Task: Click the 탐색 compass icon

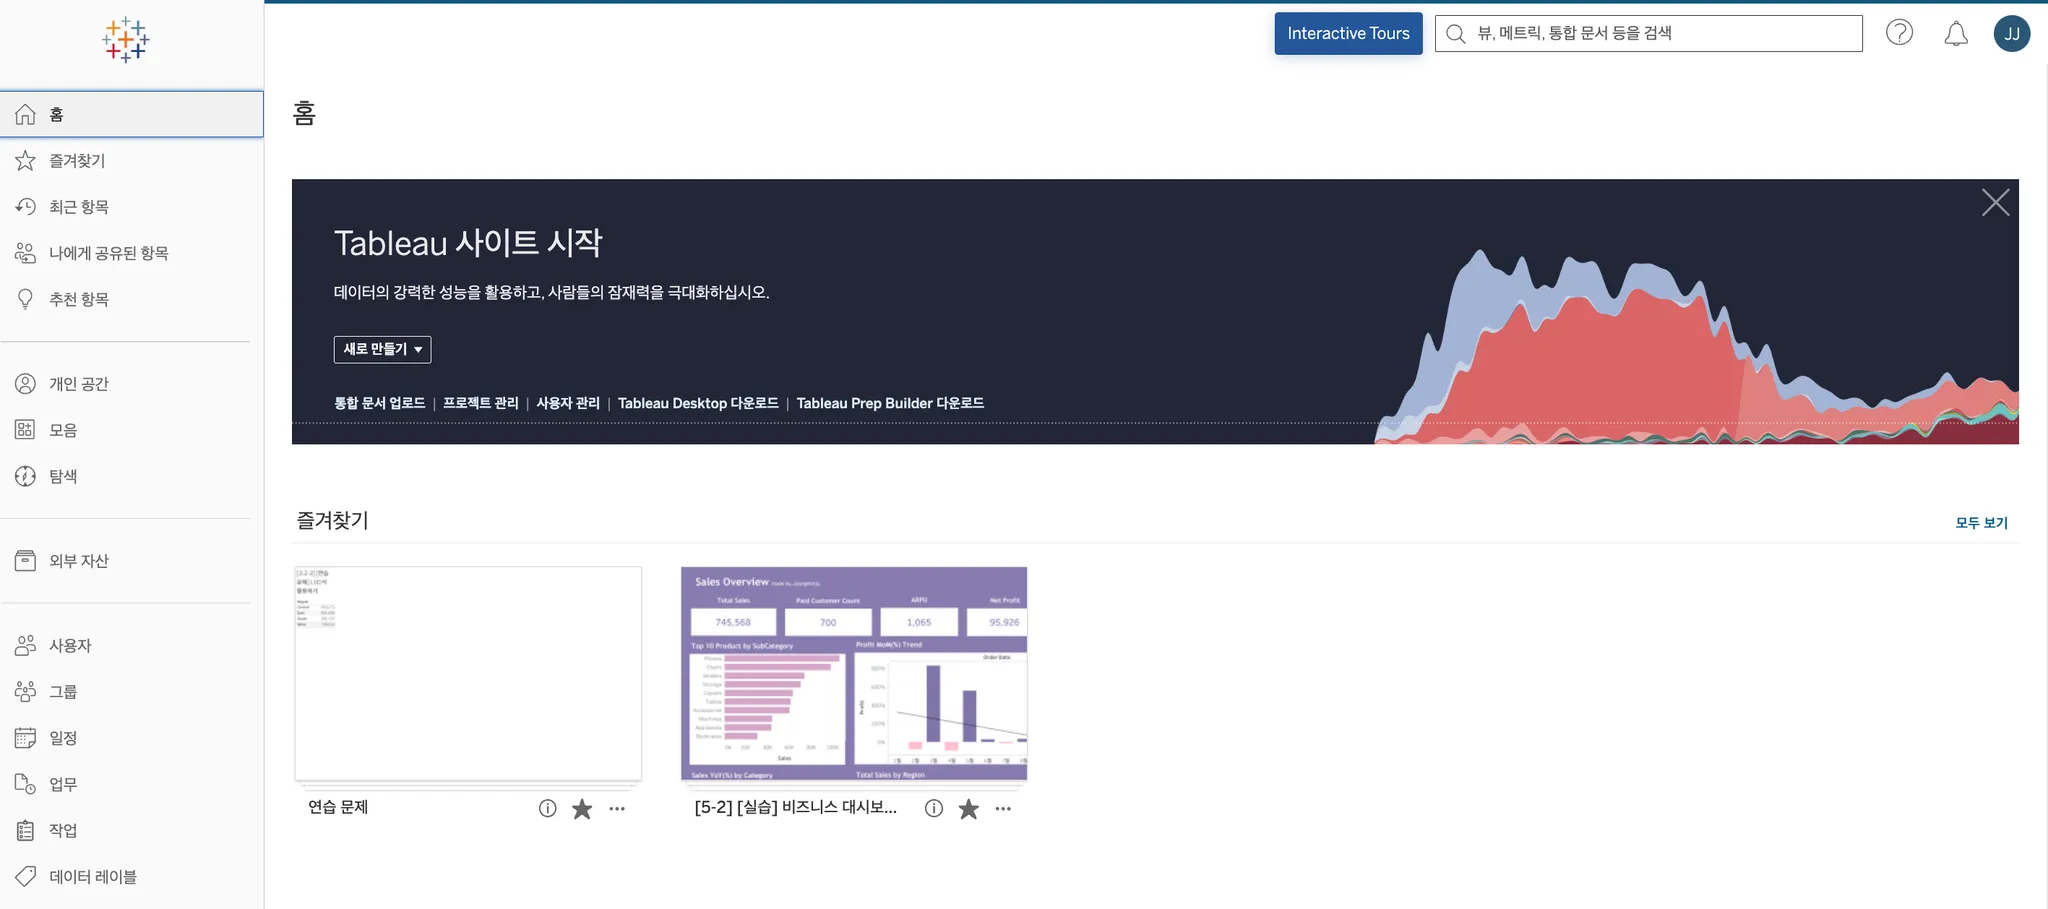Action: pyautogui.click(x=26, y=476)
